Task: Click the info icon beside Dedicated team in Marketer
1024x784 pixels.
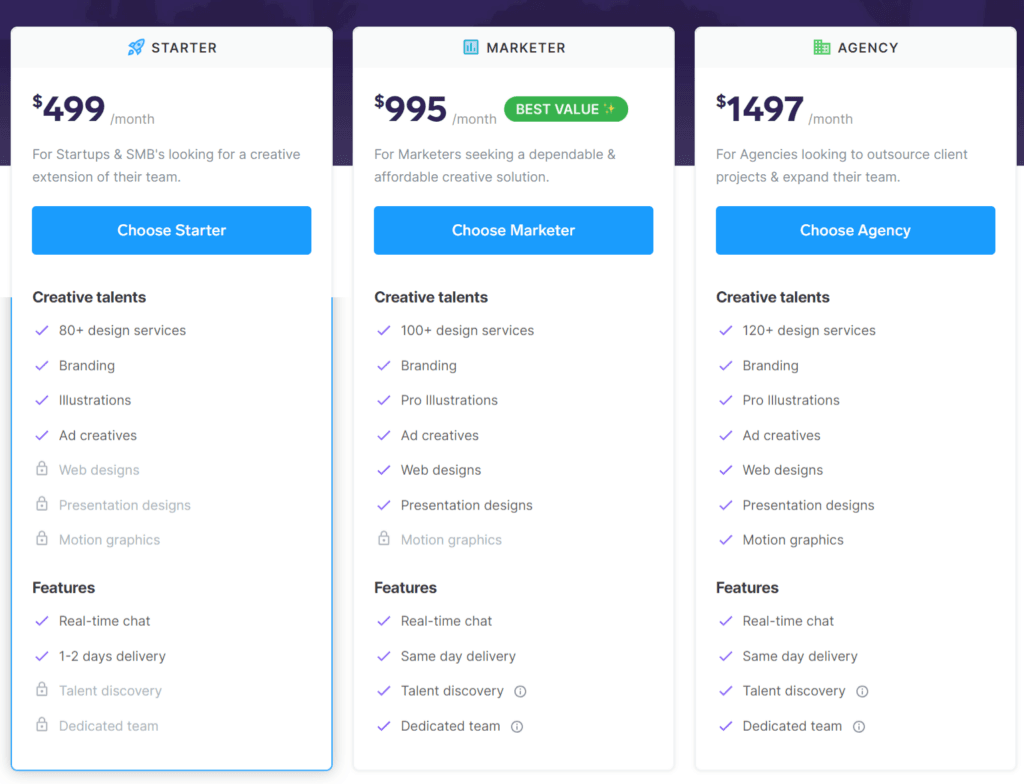Action: [517, 726]
